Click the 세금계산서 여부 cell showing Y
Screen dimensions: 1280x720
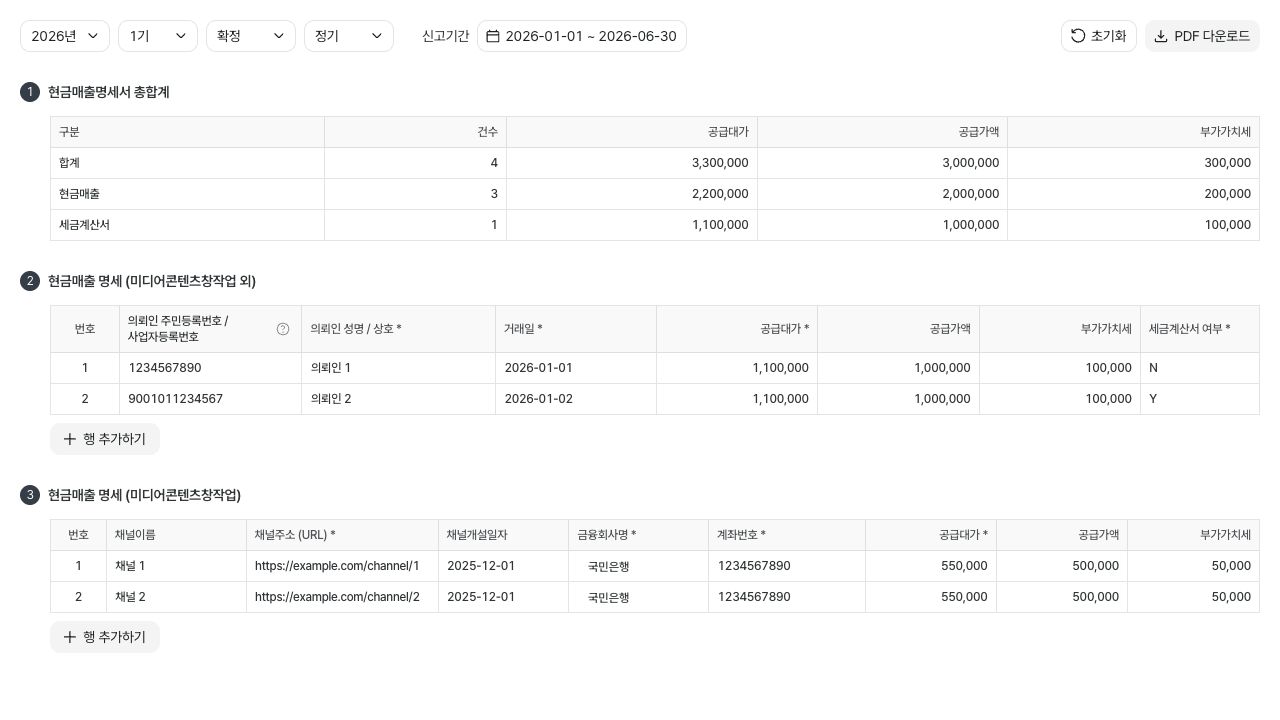(1199, 399)
